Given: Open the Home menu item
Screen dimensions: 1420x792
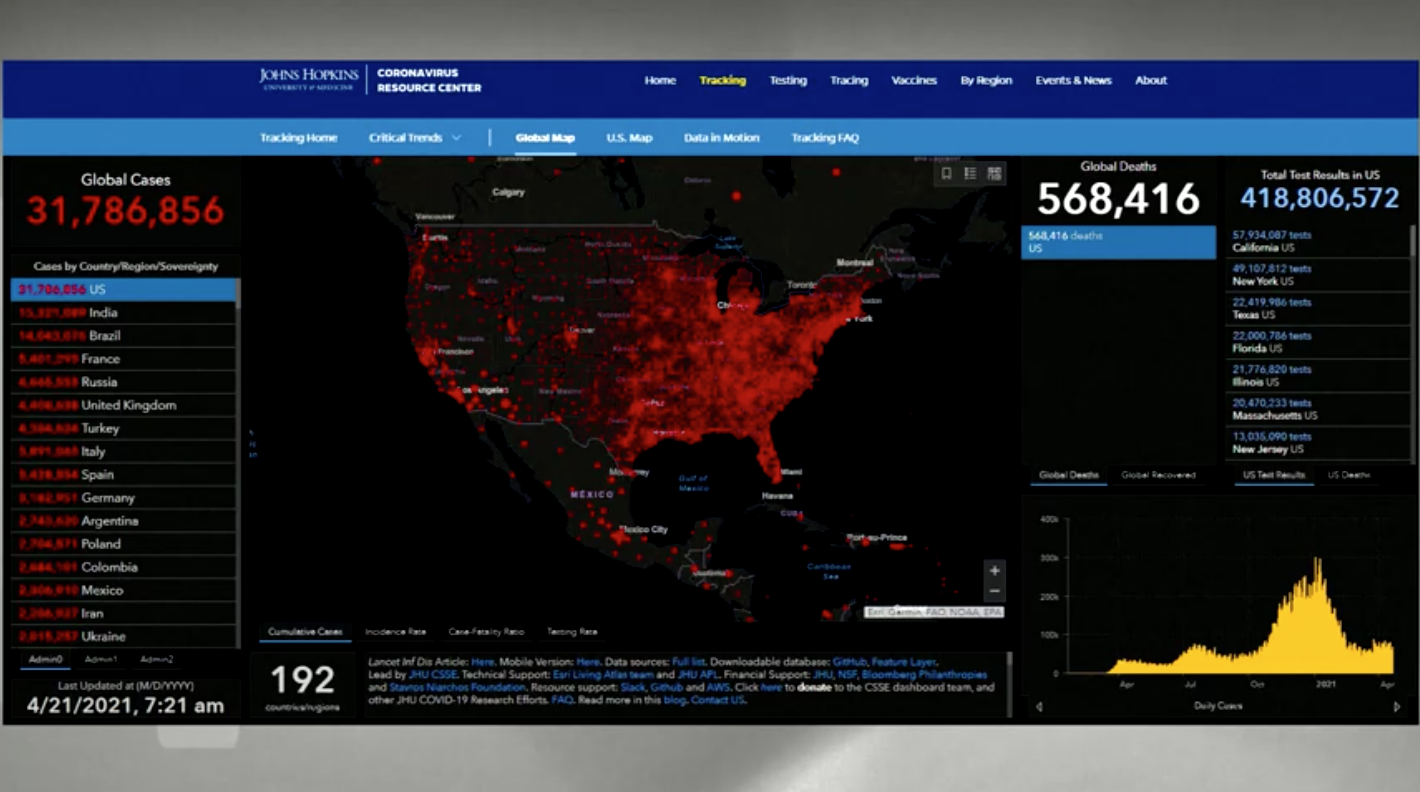Looking at the screenshot, I should point(660,81).
